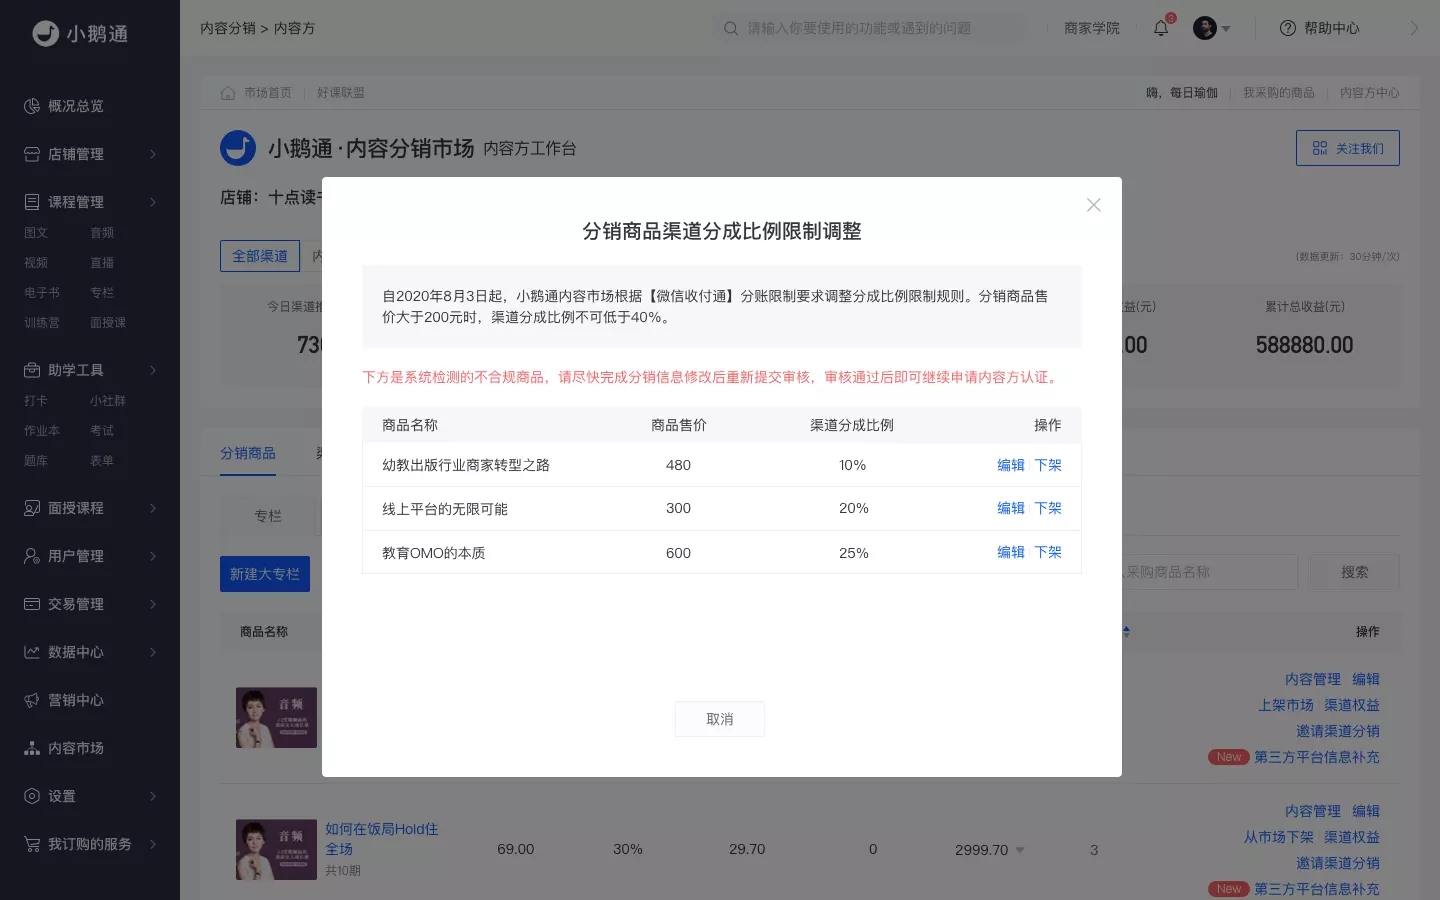Click the 营销中心 megaphone icon

(x=32, y=700)
